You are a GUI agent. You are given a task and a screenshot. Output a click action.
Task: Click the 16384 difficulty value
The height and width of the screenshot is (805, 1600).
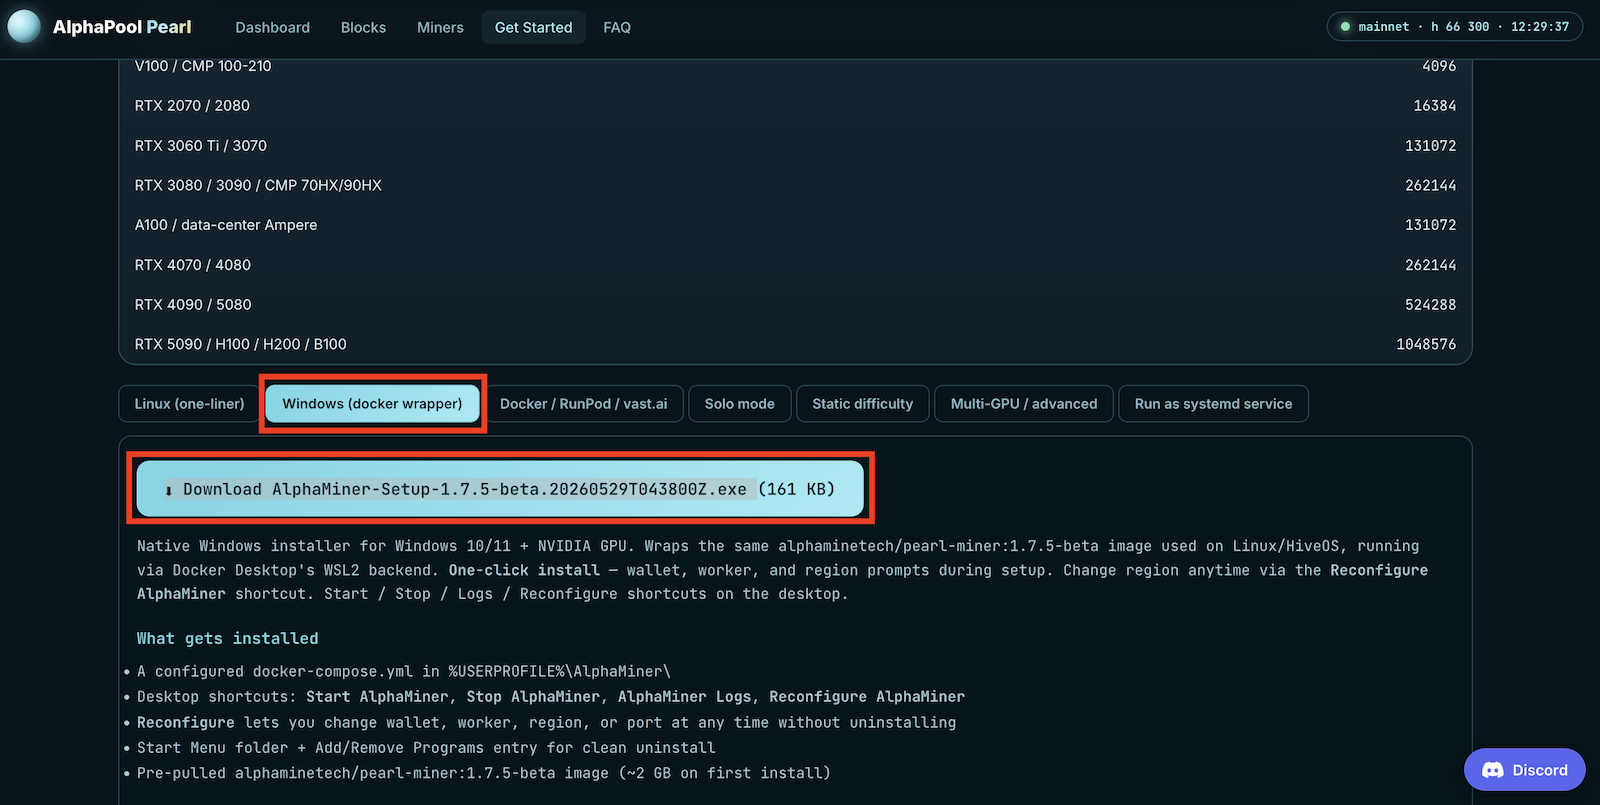[1434, 106]
